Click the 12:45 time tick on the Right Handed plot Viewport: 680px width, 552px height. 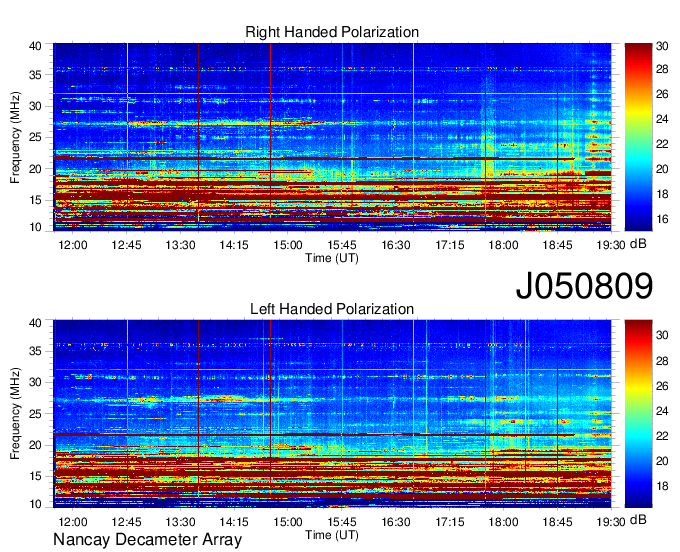tap(126, 245)
